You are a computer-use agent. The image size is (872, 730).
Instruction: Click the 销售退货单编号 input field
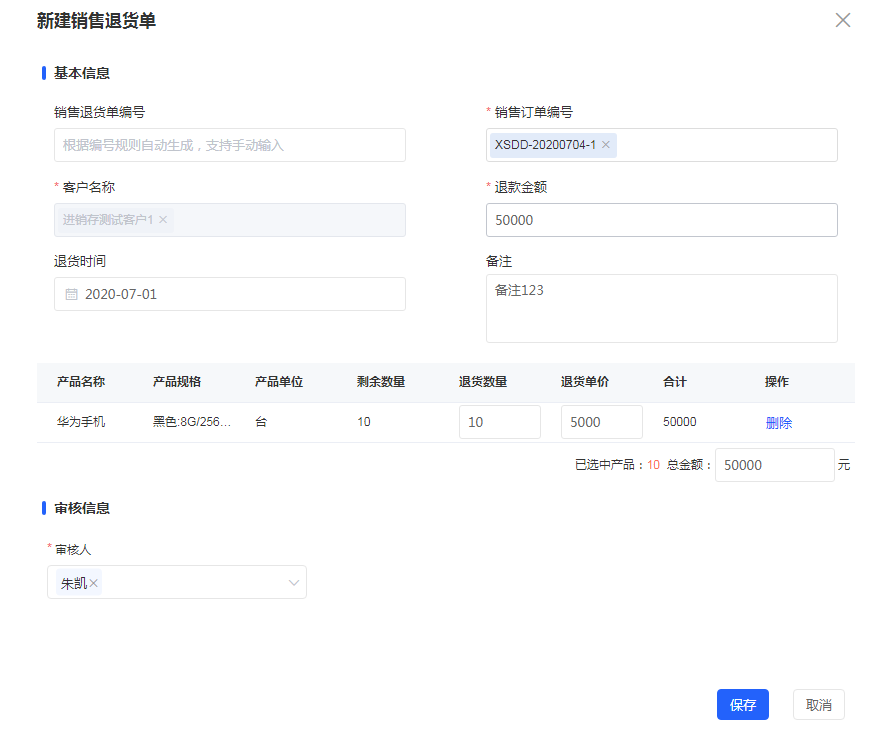click(x=230, y=145)
